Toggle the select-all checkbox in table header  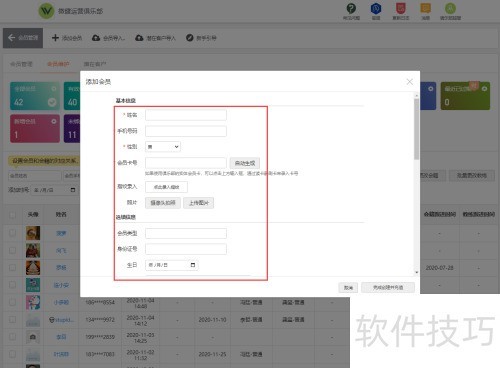pyautogui.click(x=12, y=215)
